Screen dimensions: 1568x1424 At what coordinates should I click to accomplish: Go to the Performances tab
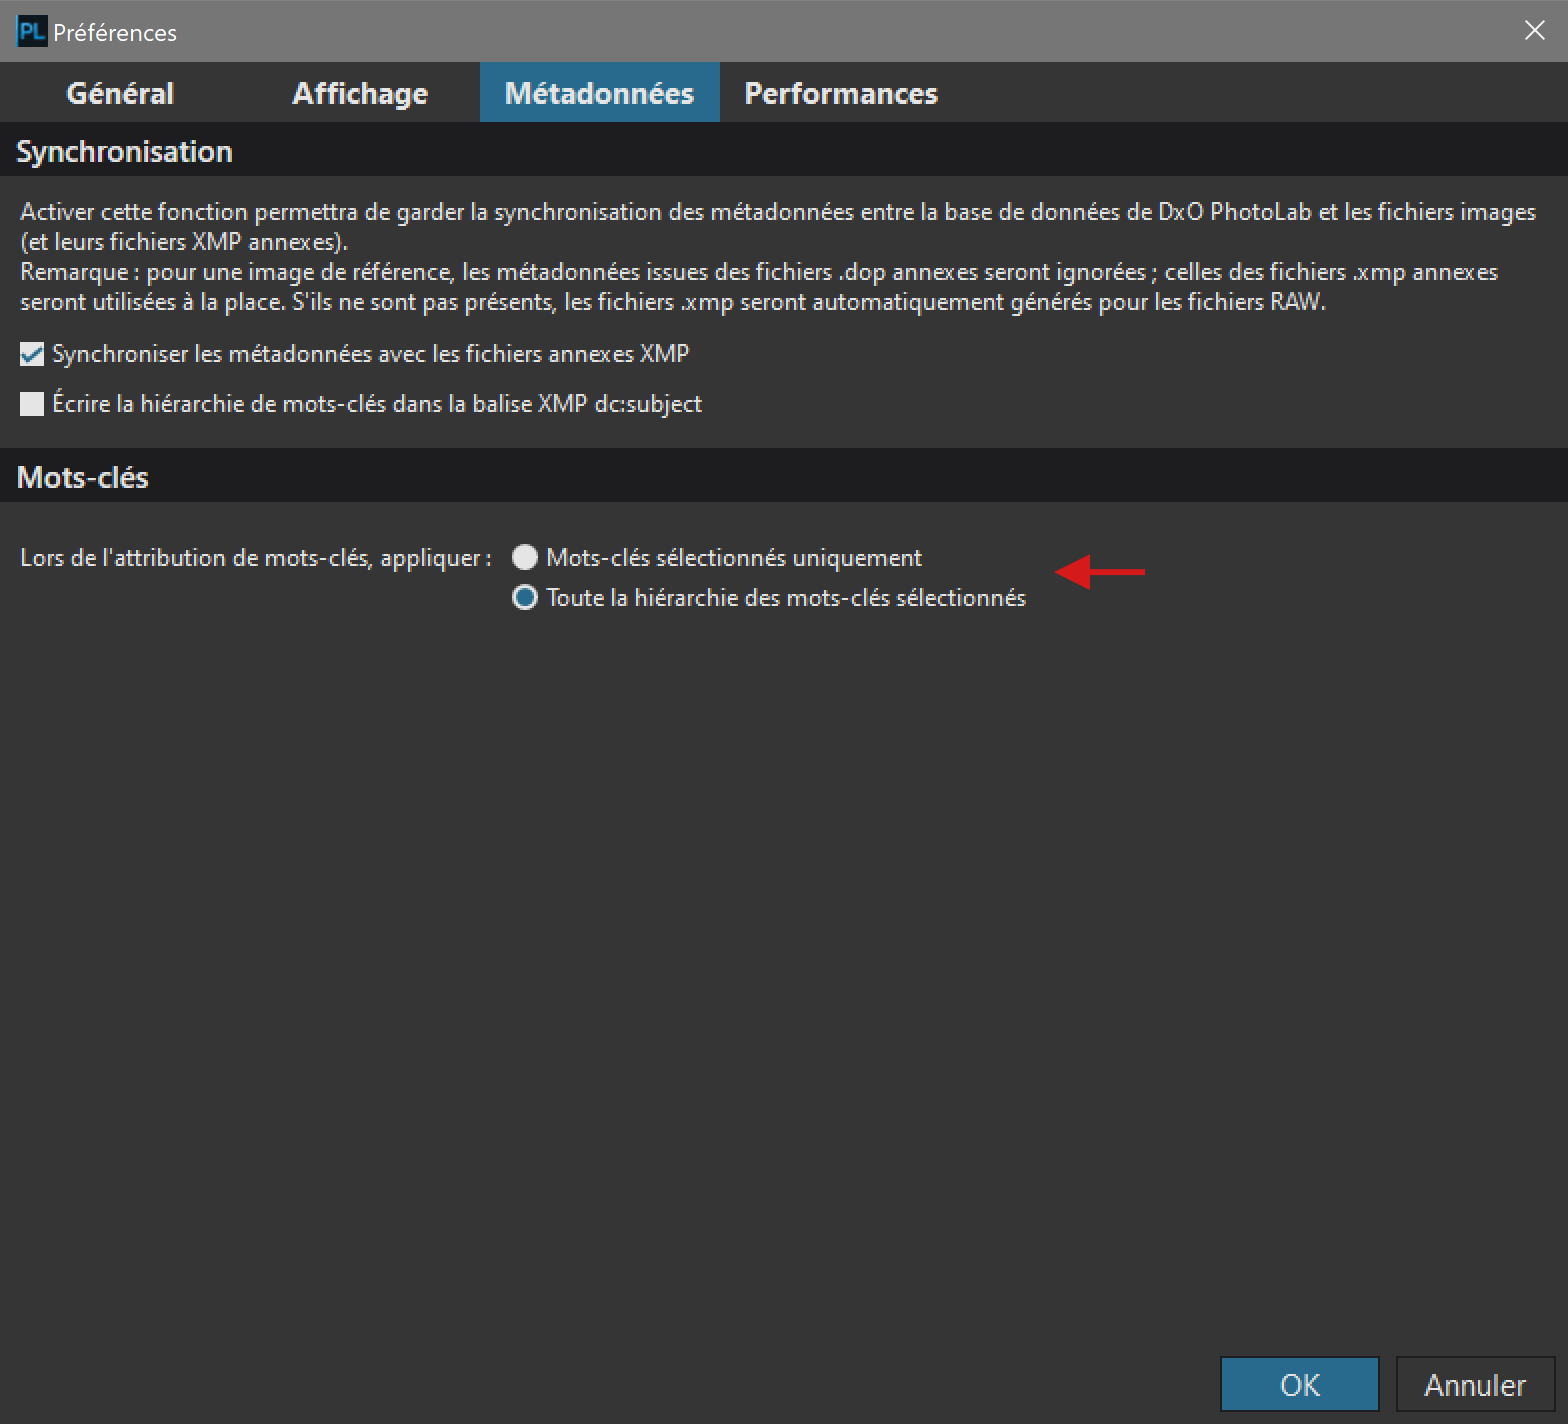tap(841, 93)
